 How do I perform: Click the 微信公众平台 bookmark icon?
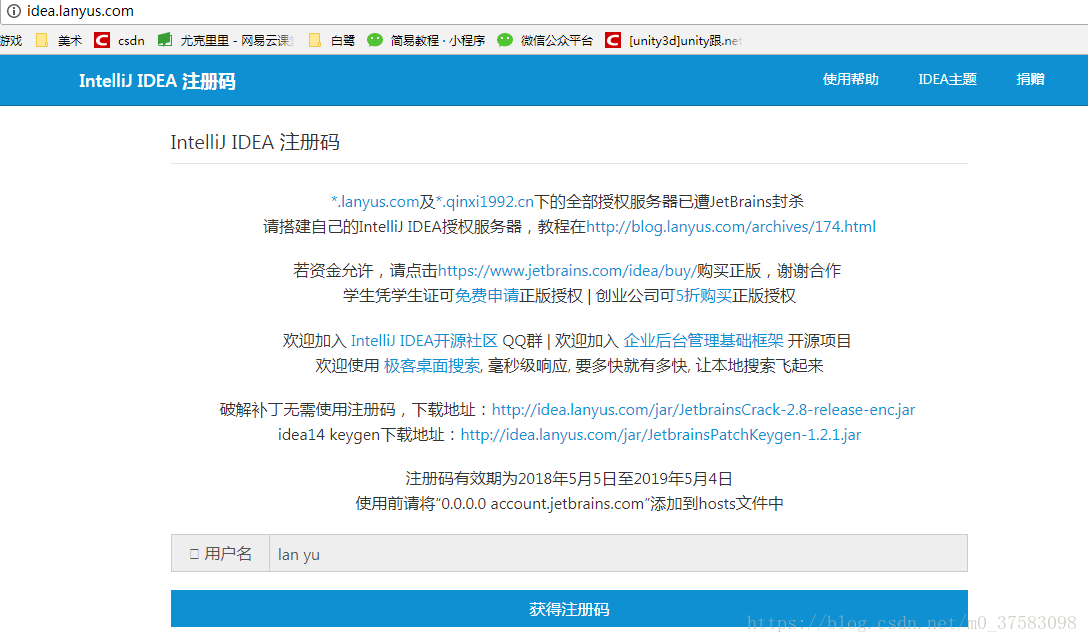[x=505, y=40]
